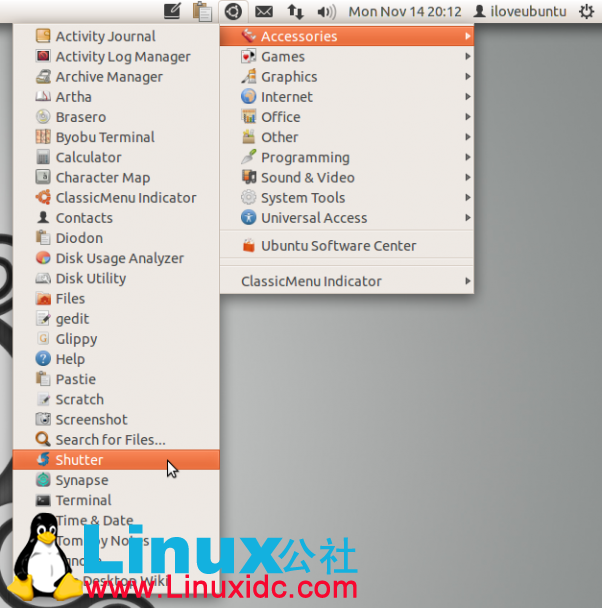Click the Artha dictionary icon
Screen dimensions: 602x608
[x=43, y=97]
